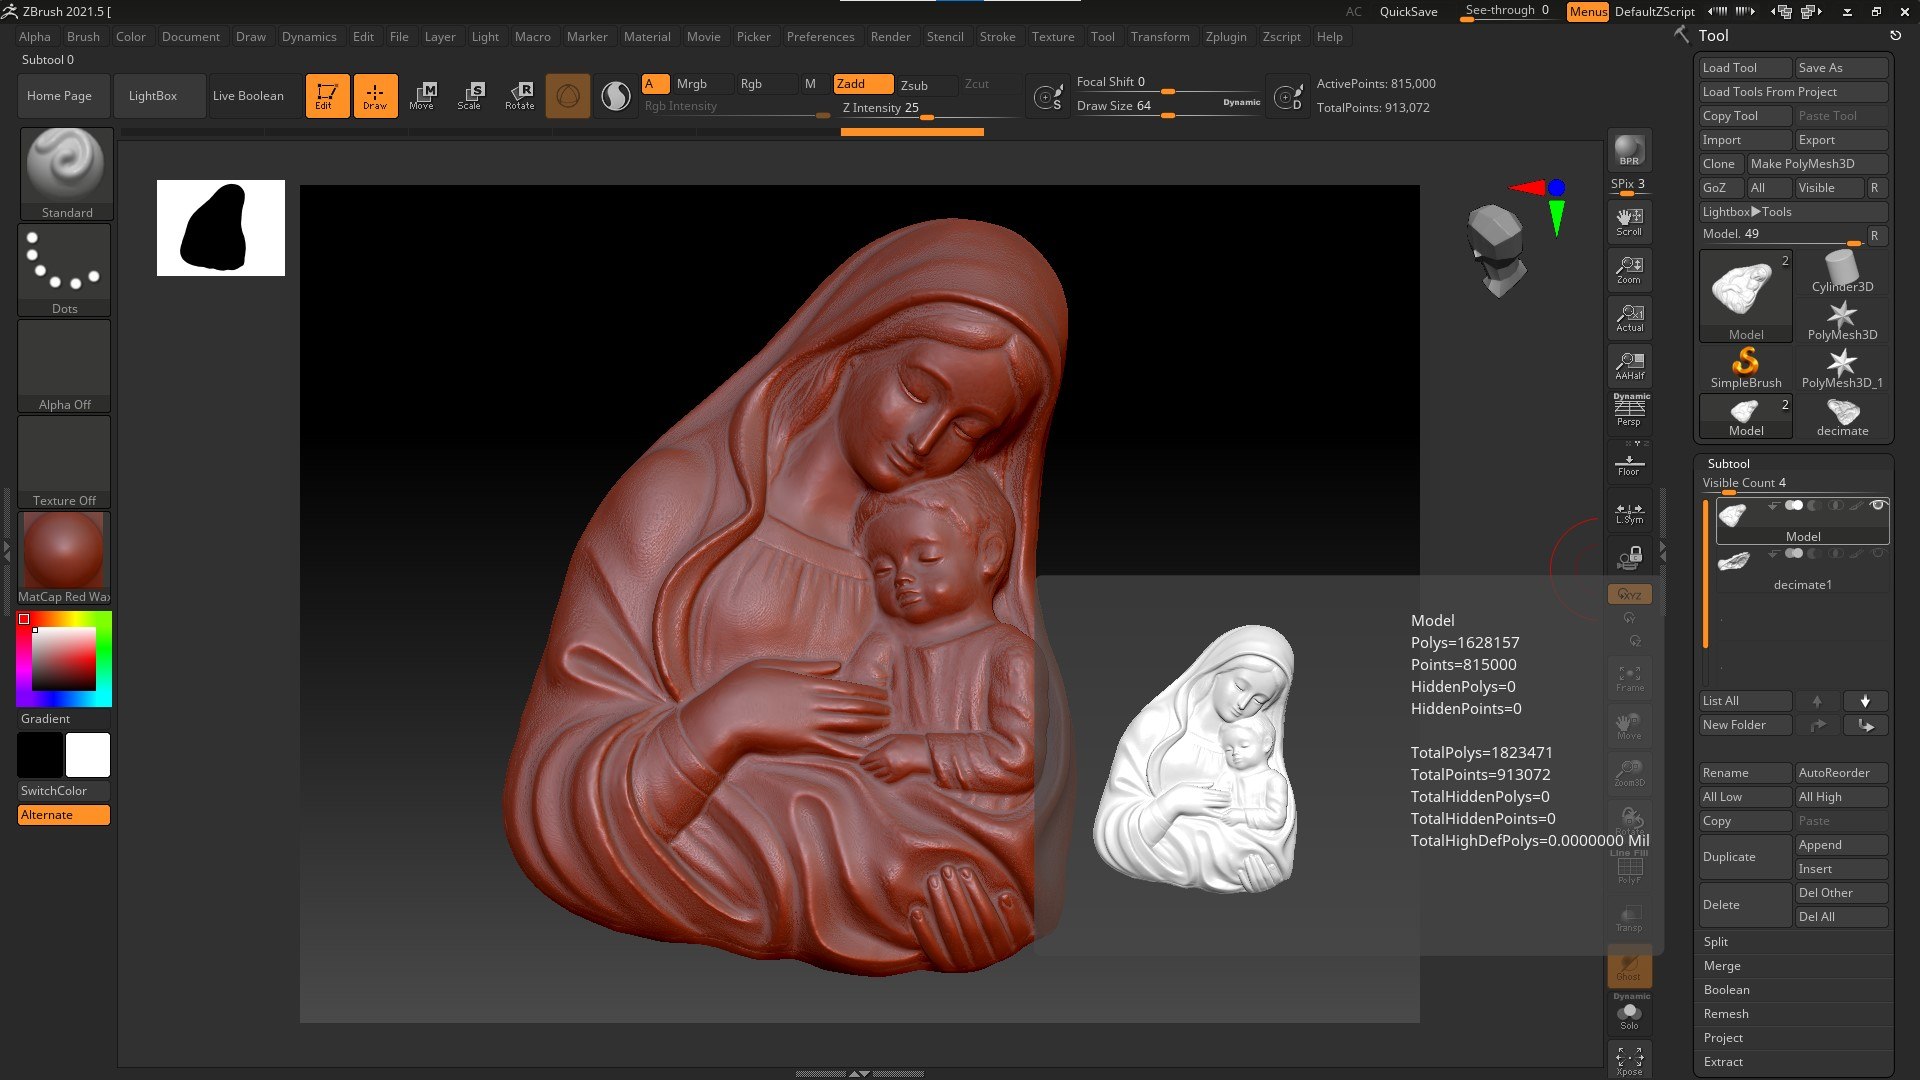Image resolution: width=1920 pixels, height=1080 pixels.
Task: Open the MatCap Red Wax material selector
Action: click(x=64, y=558)
